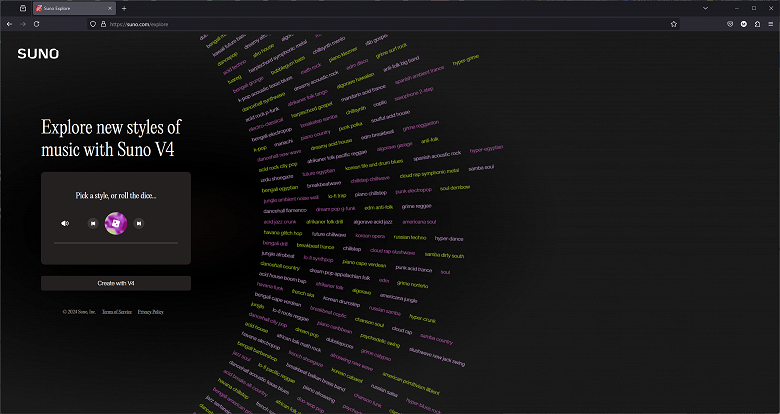780x414 pixels.
Task: Open the Privacy Policy link
Action: point(151,312)
